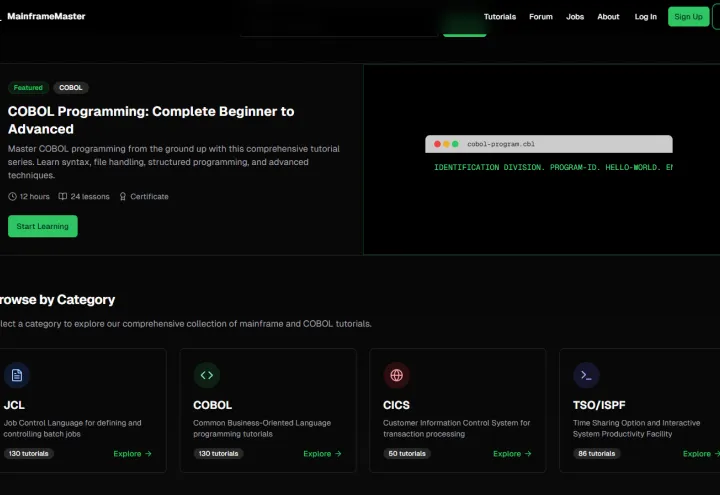The image size is (720, 495).
Task: Open the Tutorials nav item
Action: click(500, 17)
